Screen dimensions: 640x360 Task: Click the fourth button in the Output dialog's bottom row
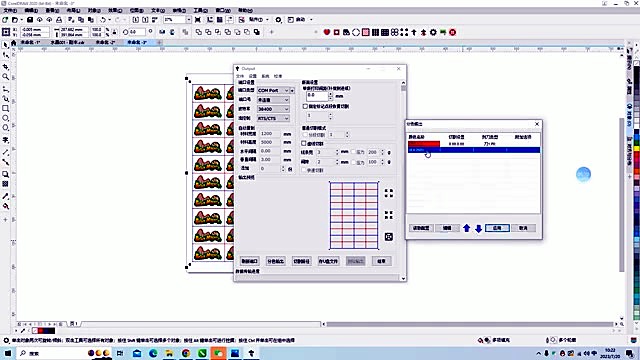pyautogui.click(x=329, y=261)
